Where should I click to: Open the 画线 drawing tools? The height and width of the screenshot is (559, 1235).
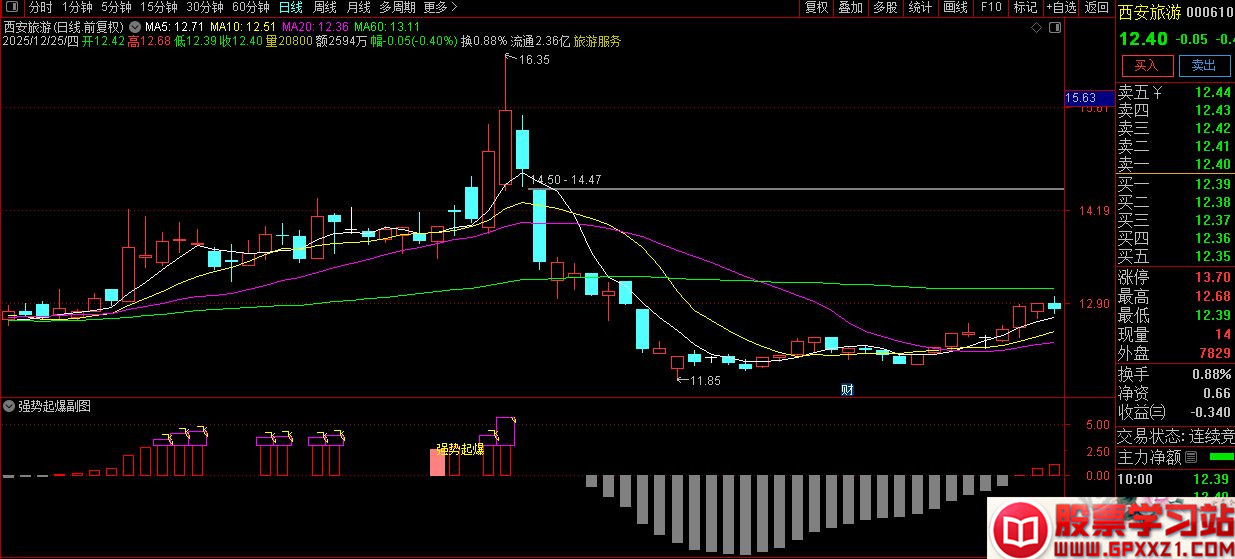click(x=956, y=8)
